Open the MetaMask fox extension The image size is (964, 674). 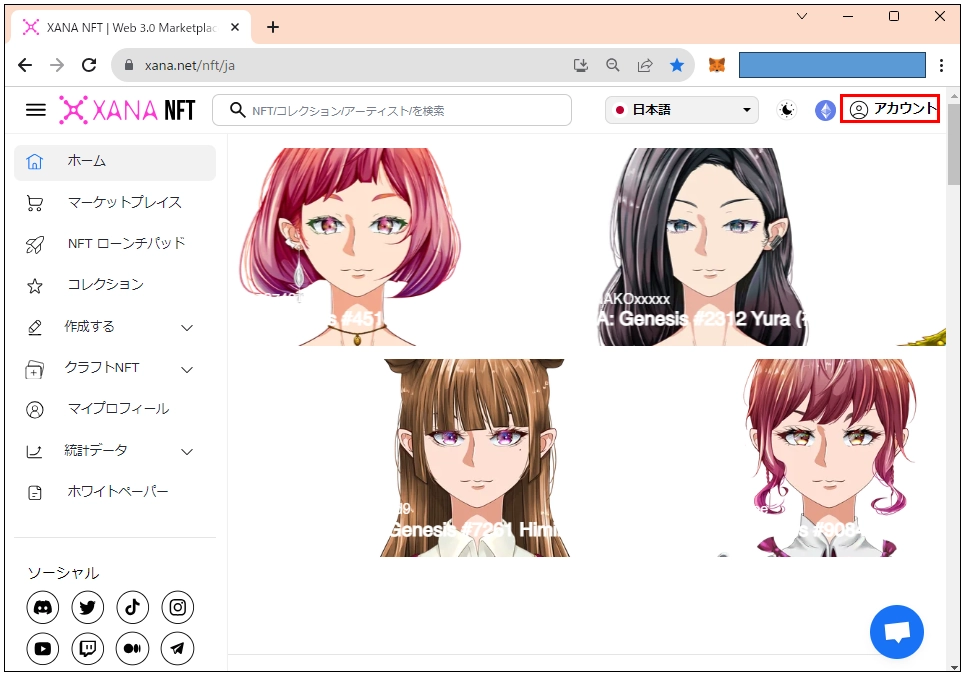point(717,65)
